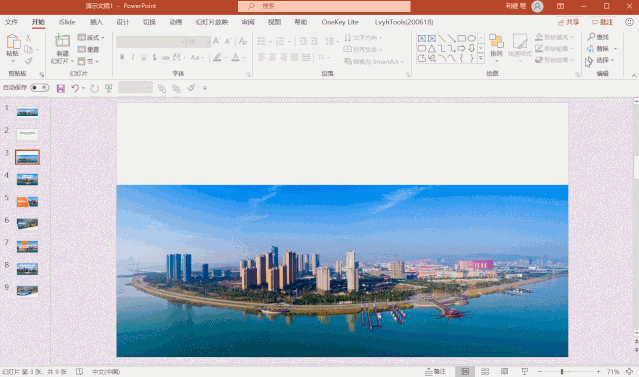639x377 pixels.
Task: Switch to the Insert (插入) tab
Action: [96, 22]
